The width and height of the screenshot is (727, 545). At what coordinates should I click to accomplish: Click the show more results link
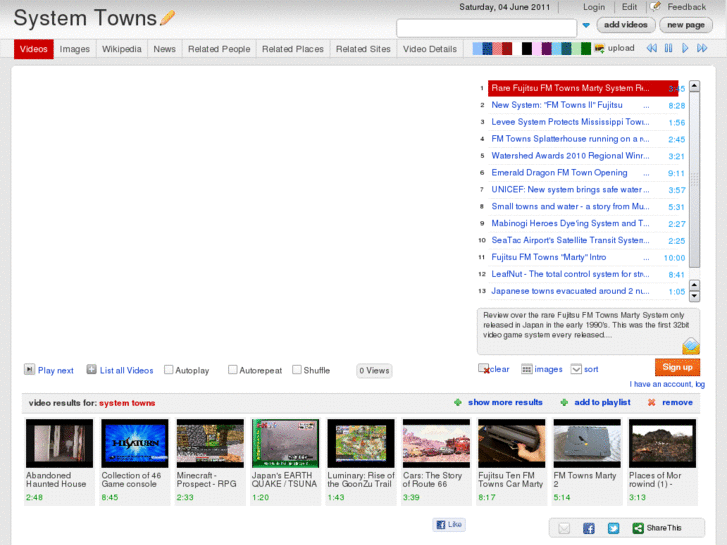pos(505,402)
